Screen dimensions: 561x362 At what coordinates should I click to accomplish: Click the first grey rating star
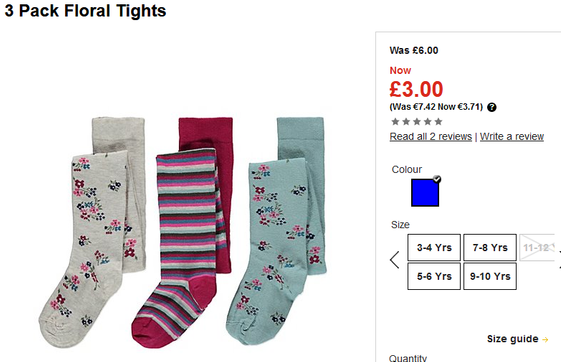[395, 122]
